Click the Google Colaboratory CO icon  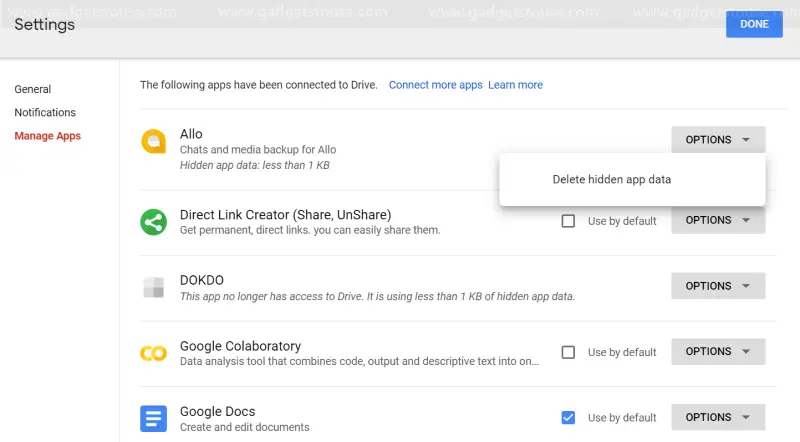coord(154,353)
